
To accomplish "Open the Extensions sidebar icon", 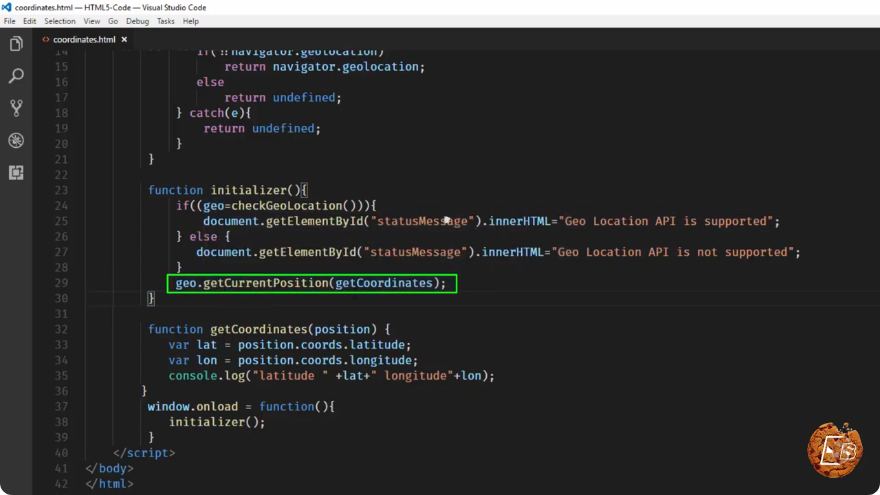I will 16,172.
